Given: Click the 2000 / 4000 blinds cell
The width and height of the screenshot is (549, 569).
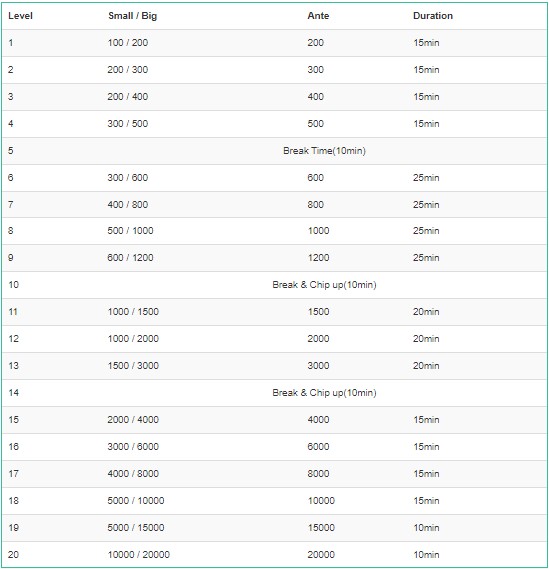Looking at the screenshot, I should (133, 420).
